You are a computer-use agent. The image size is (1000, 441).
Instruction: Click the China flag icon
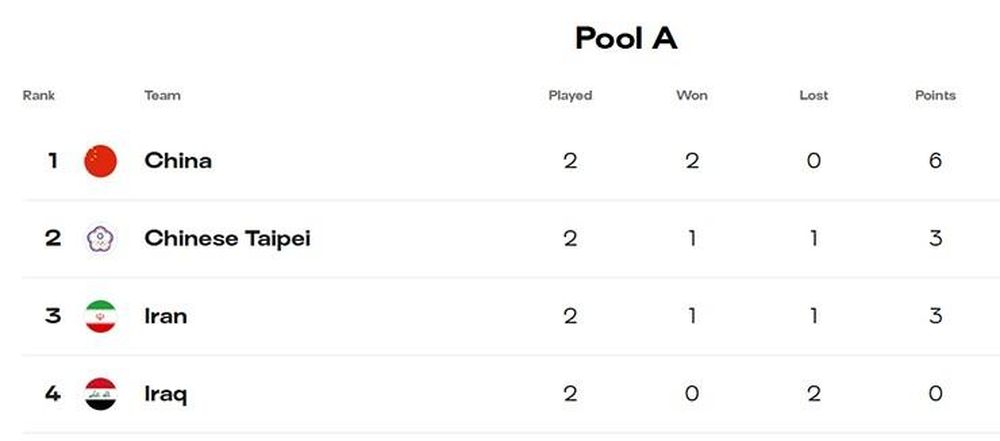[x=101, y=161]
